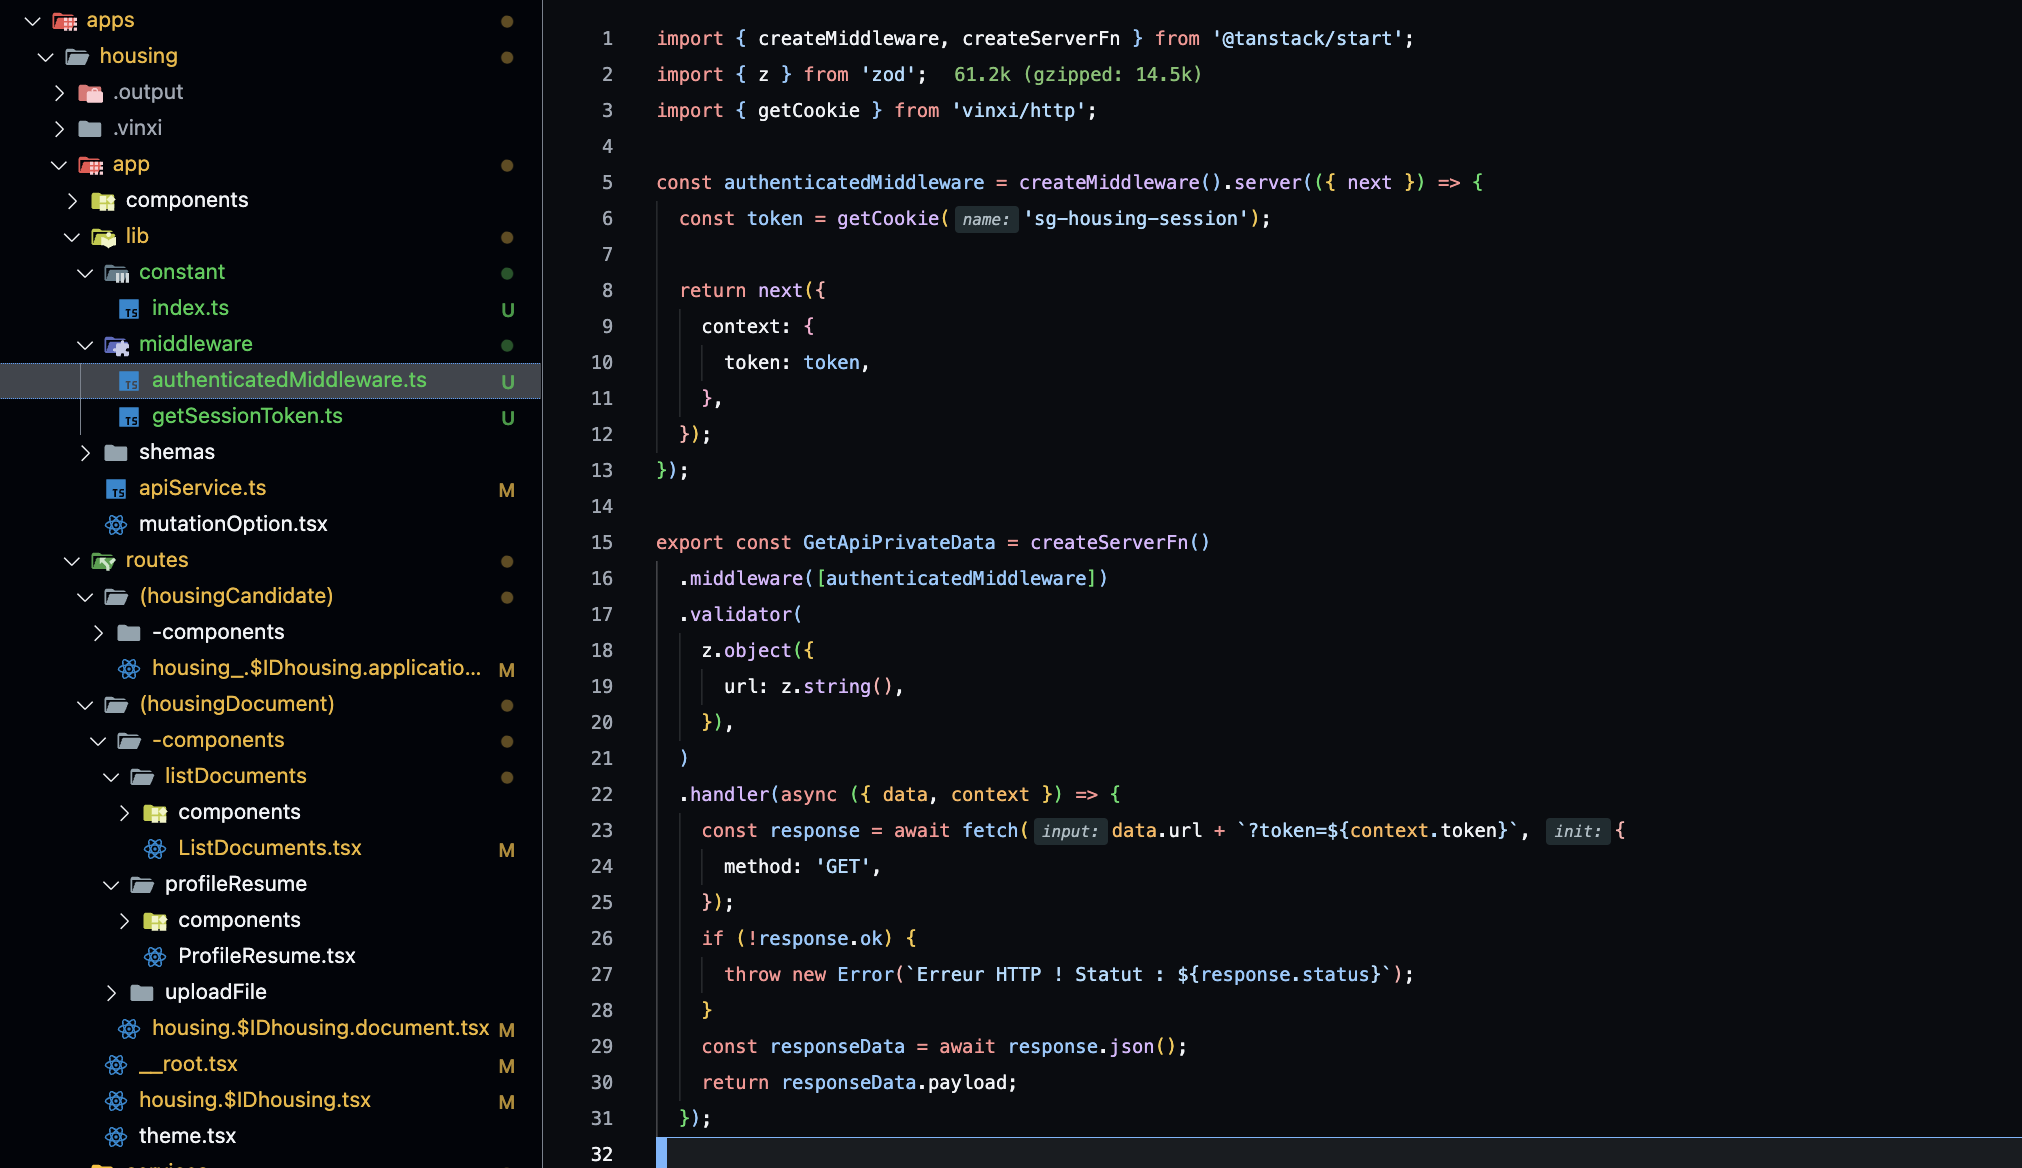Viewport: 2022px width, 1168px height.
Task: Expand the shemas folder chevron
Action: pos(85,452)
